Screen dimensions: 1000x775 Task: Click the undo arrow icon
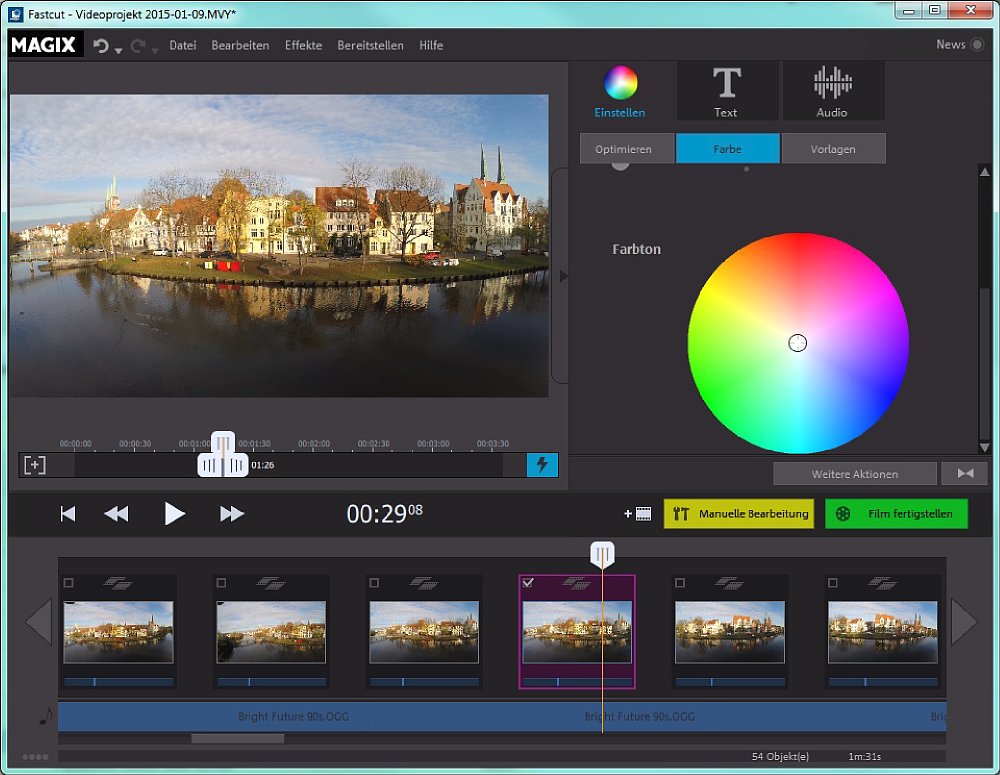tap(101, 46)
